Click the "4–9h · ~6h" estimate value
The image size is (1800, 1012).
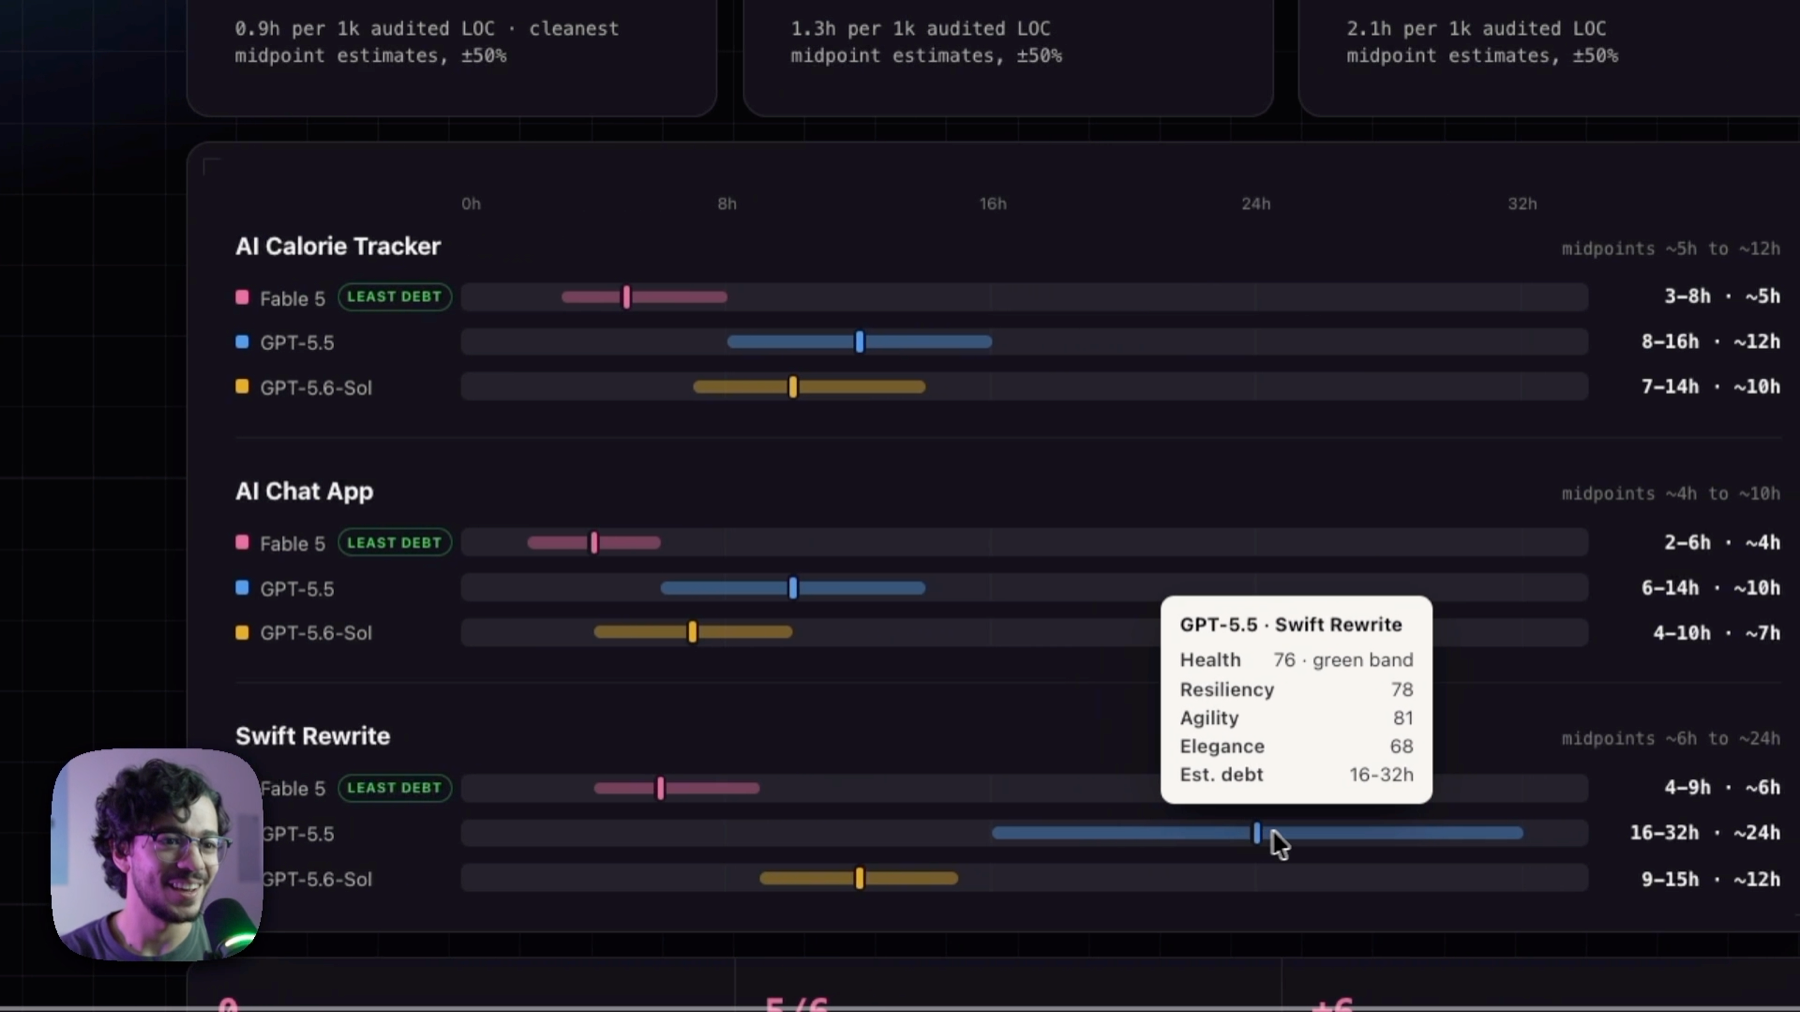[1722, 788]
